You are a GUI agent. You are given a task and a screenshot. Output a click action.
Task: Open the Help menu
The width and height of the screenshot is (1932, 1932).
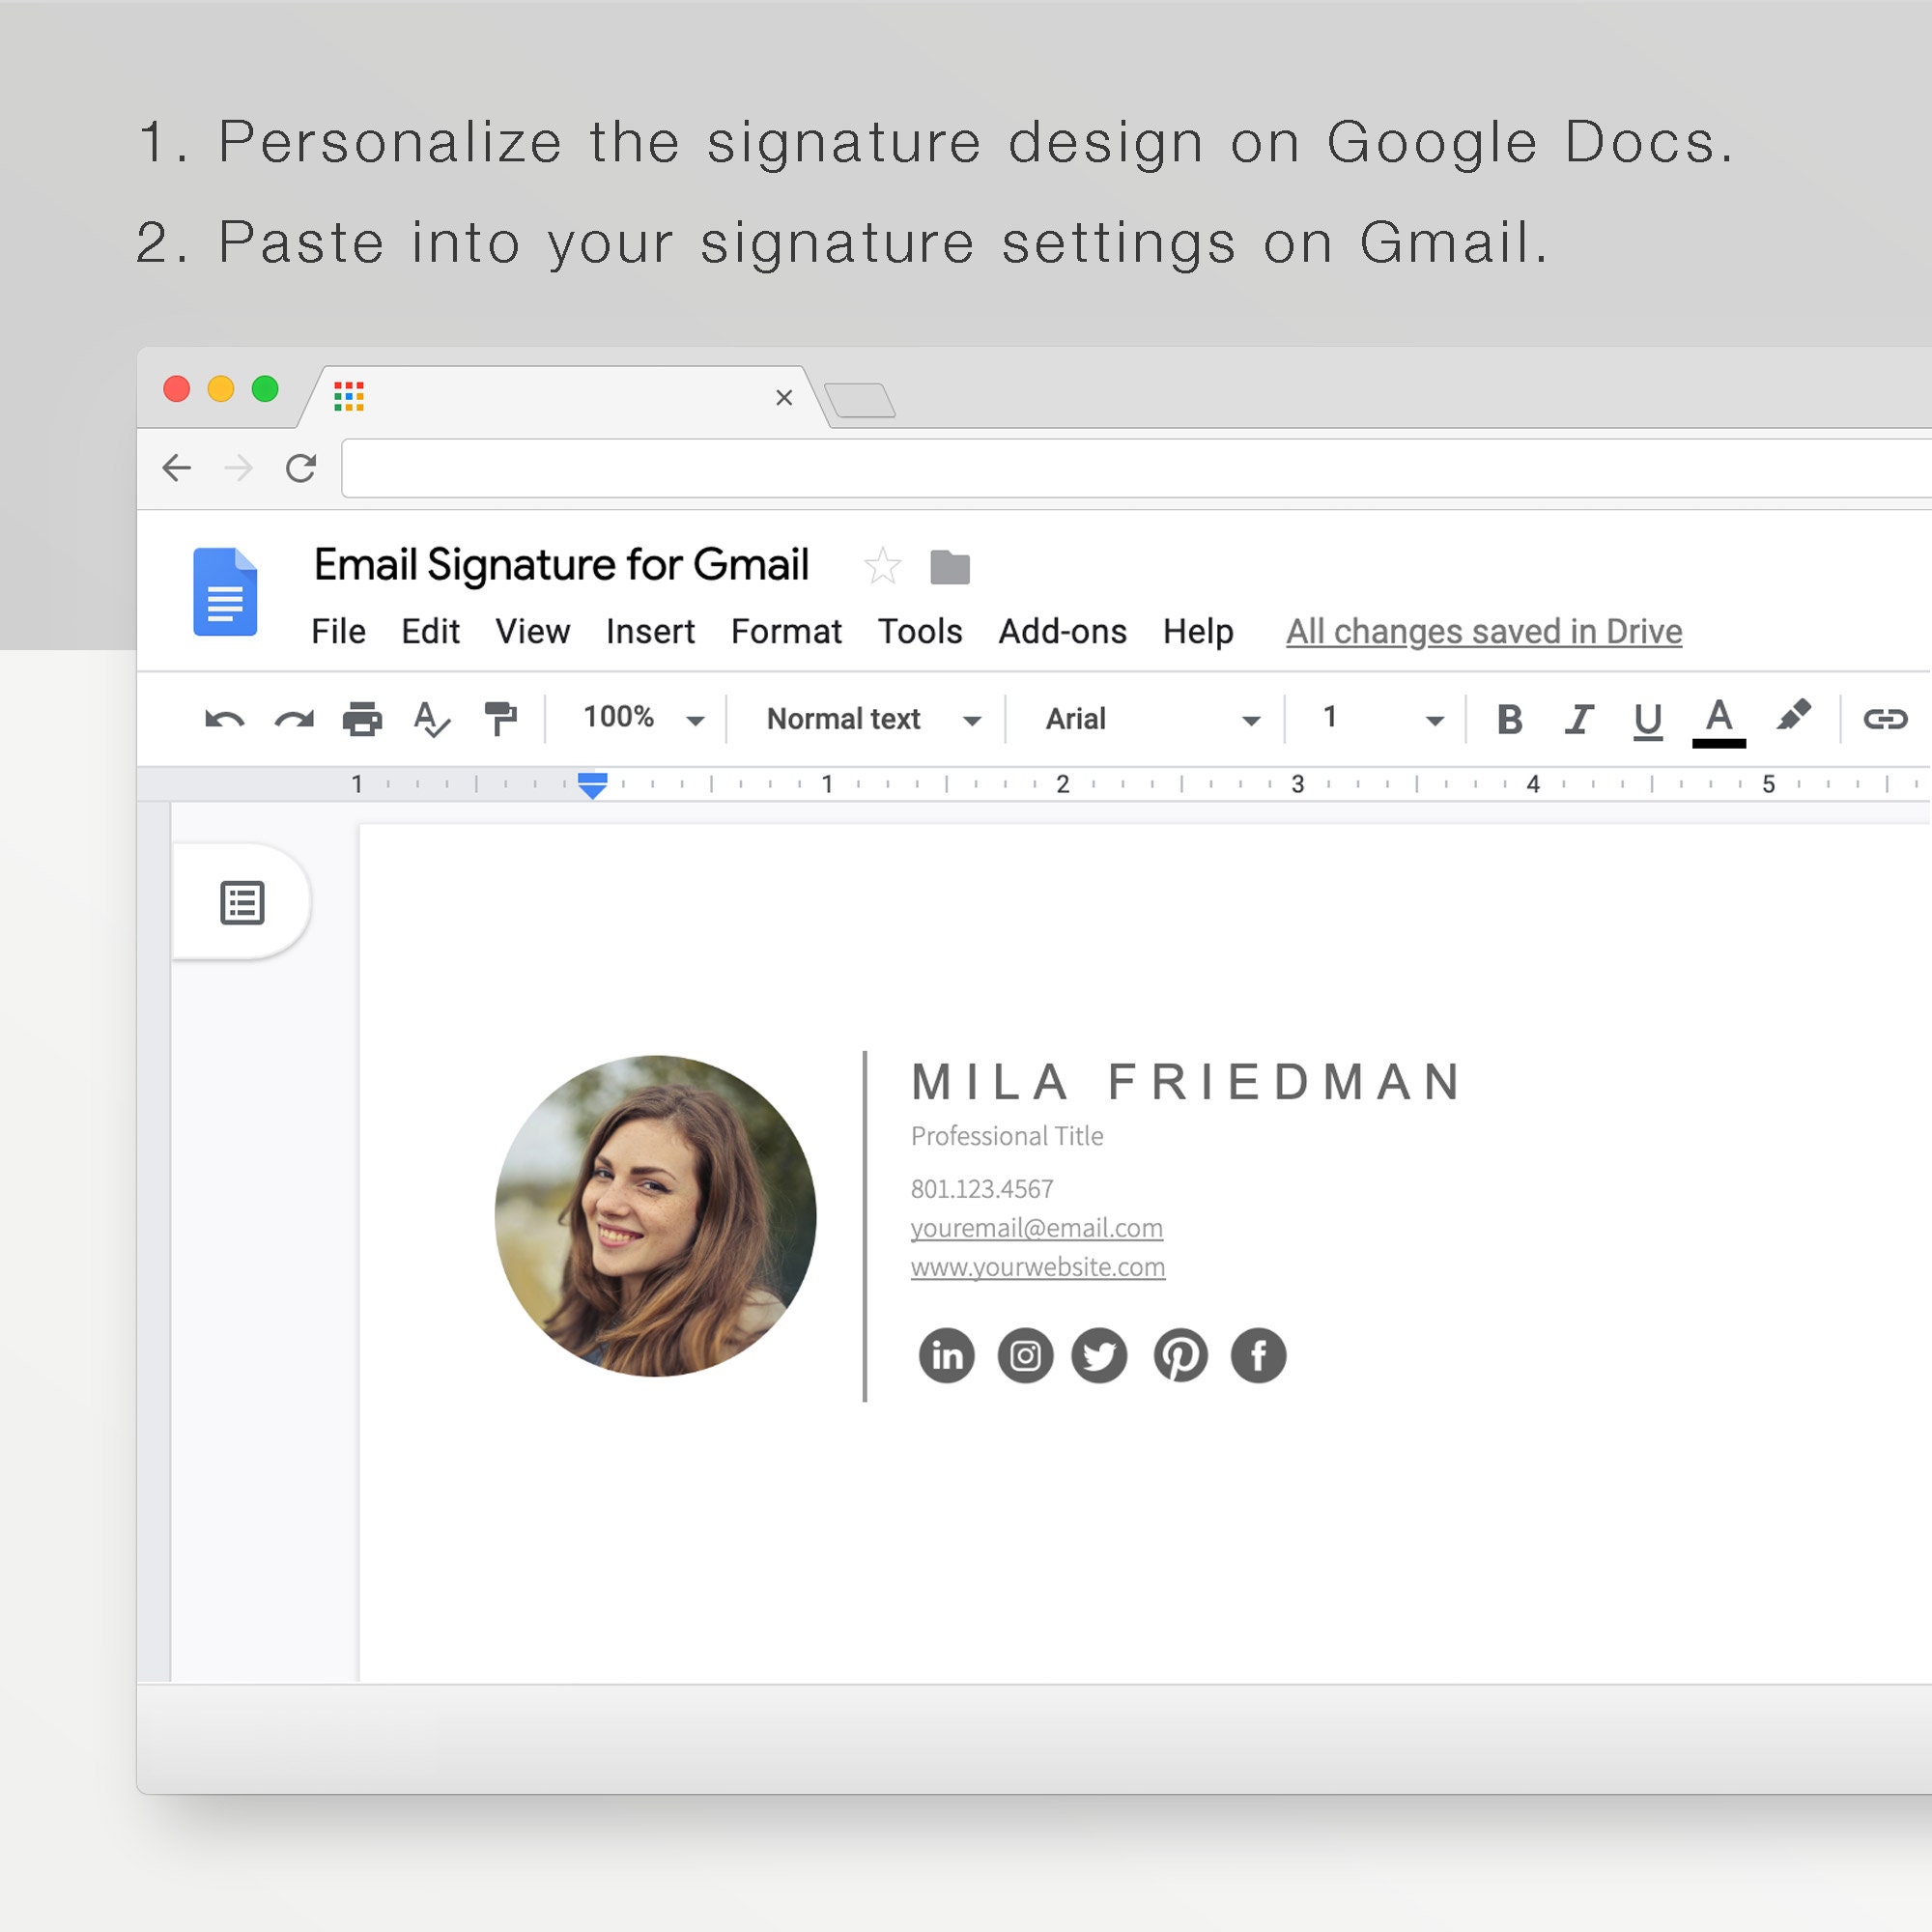click(1198, 632)
